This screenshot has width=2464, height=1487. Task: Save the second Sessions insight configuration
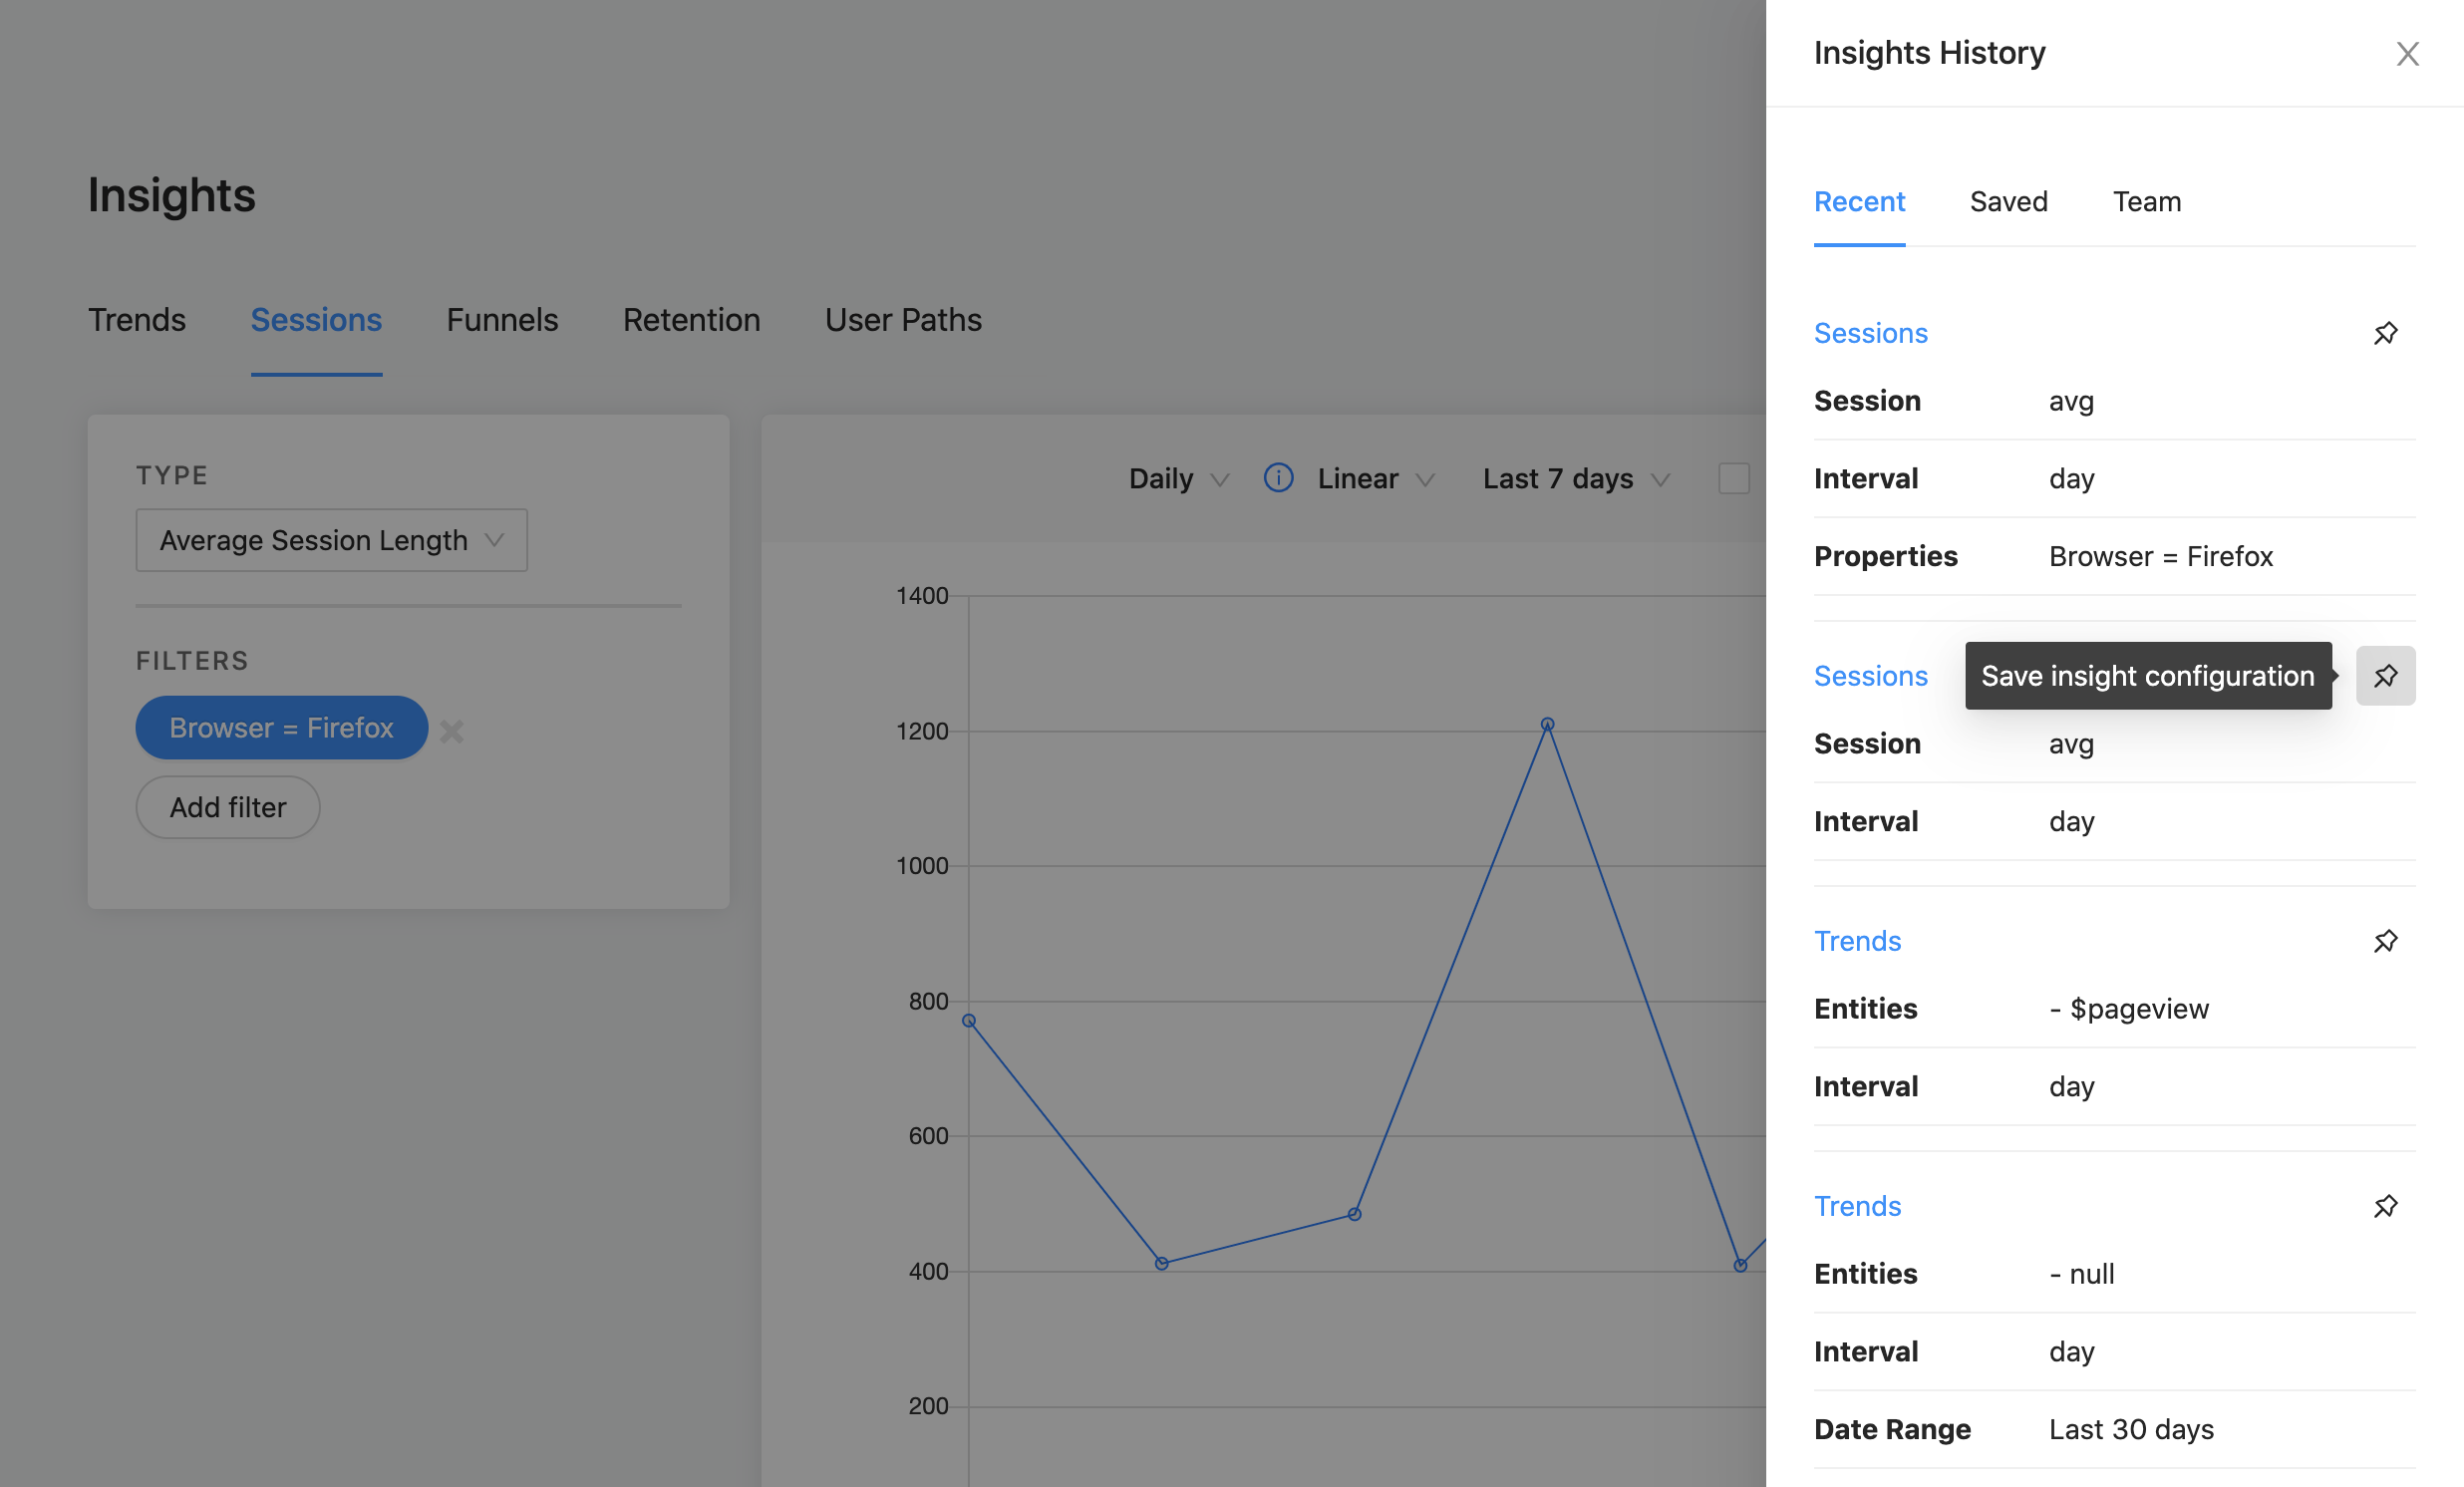coord(2386,675)
